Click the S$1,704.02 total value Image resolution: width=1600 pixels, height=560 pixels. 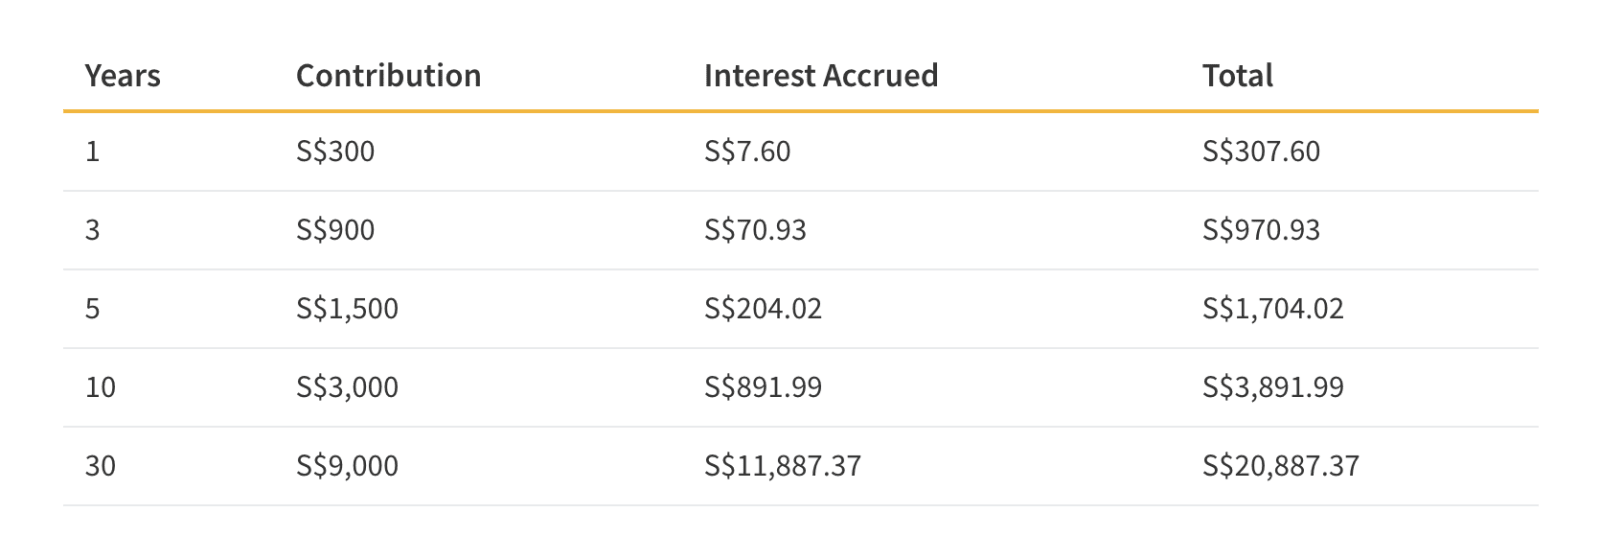pyautogui.click(x=1273, y=308)
